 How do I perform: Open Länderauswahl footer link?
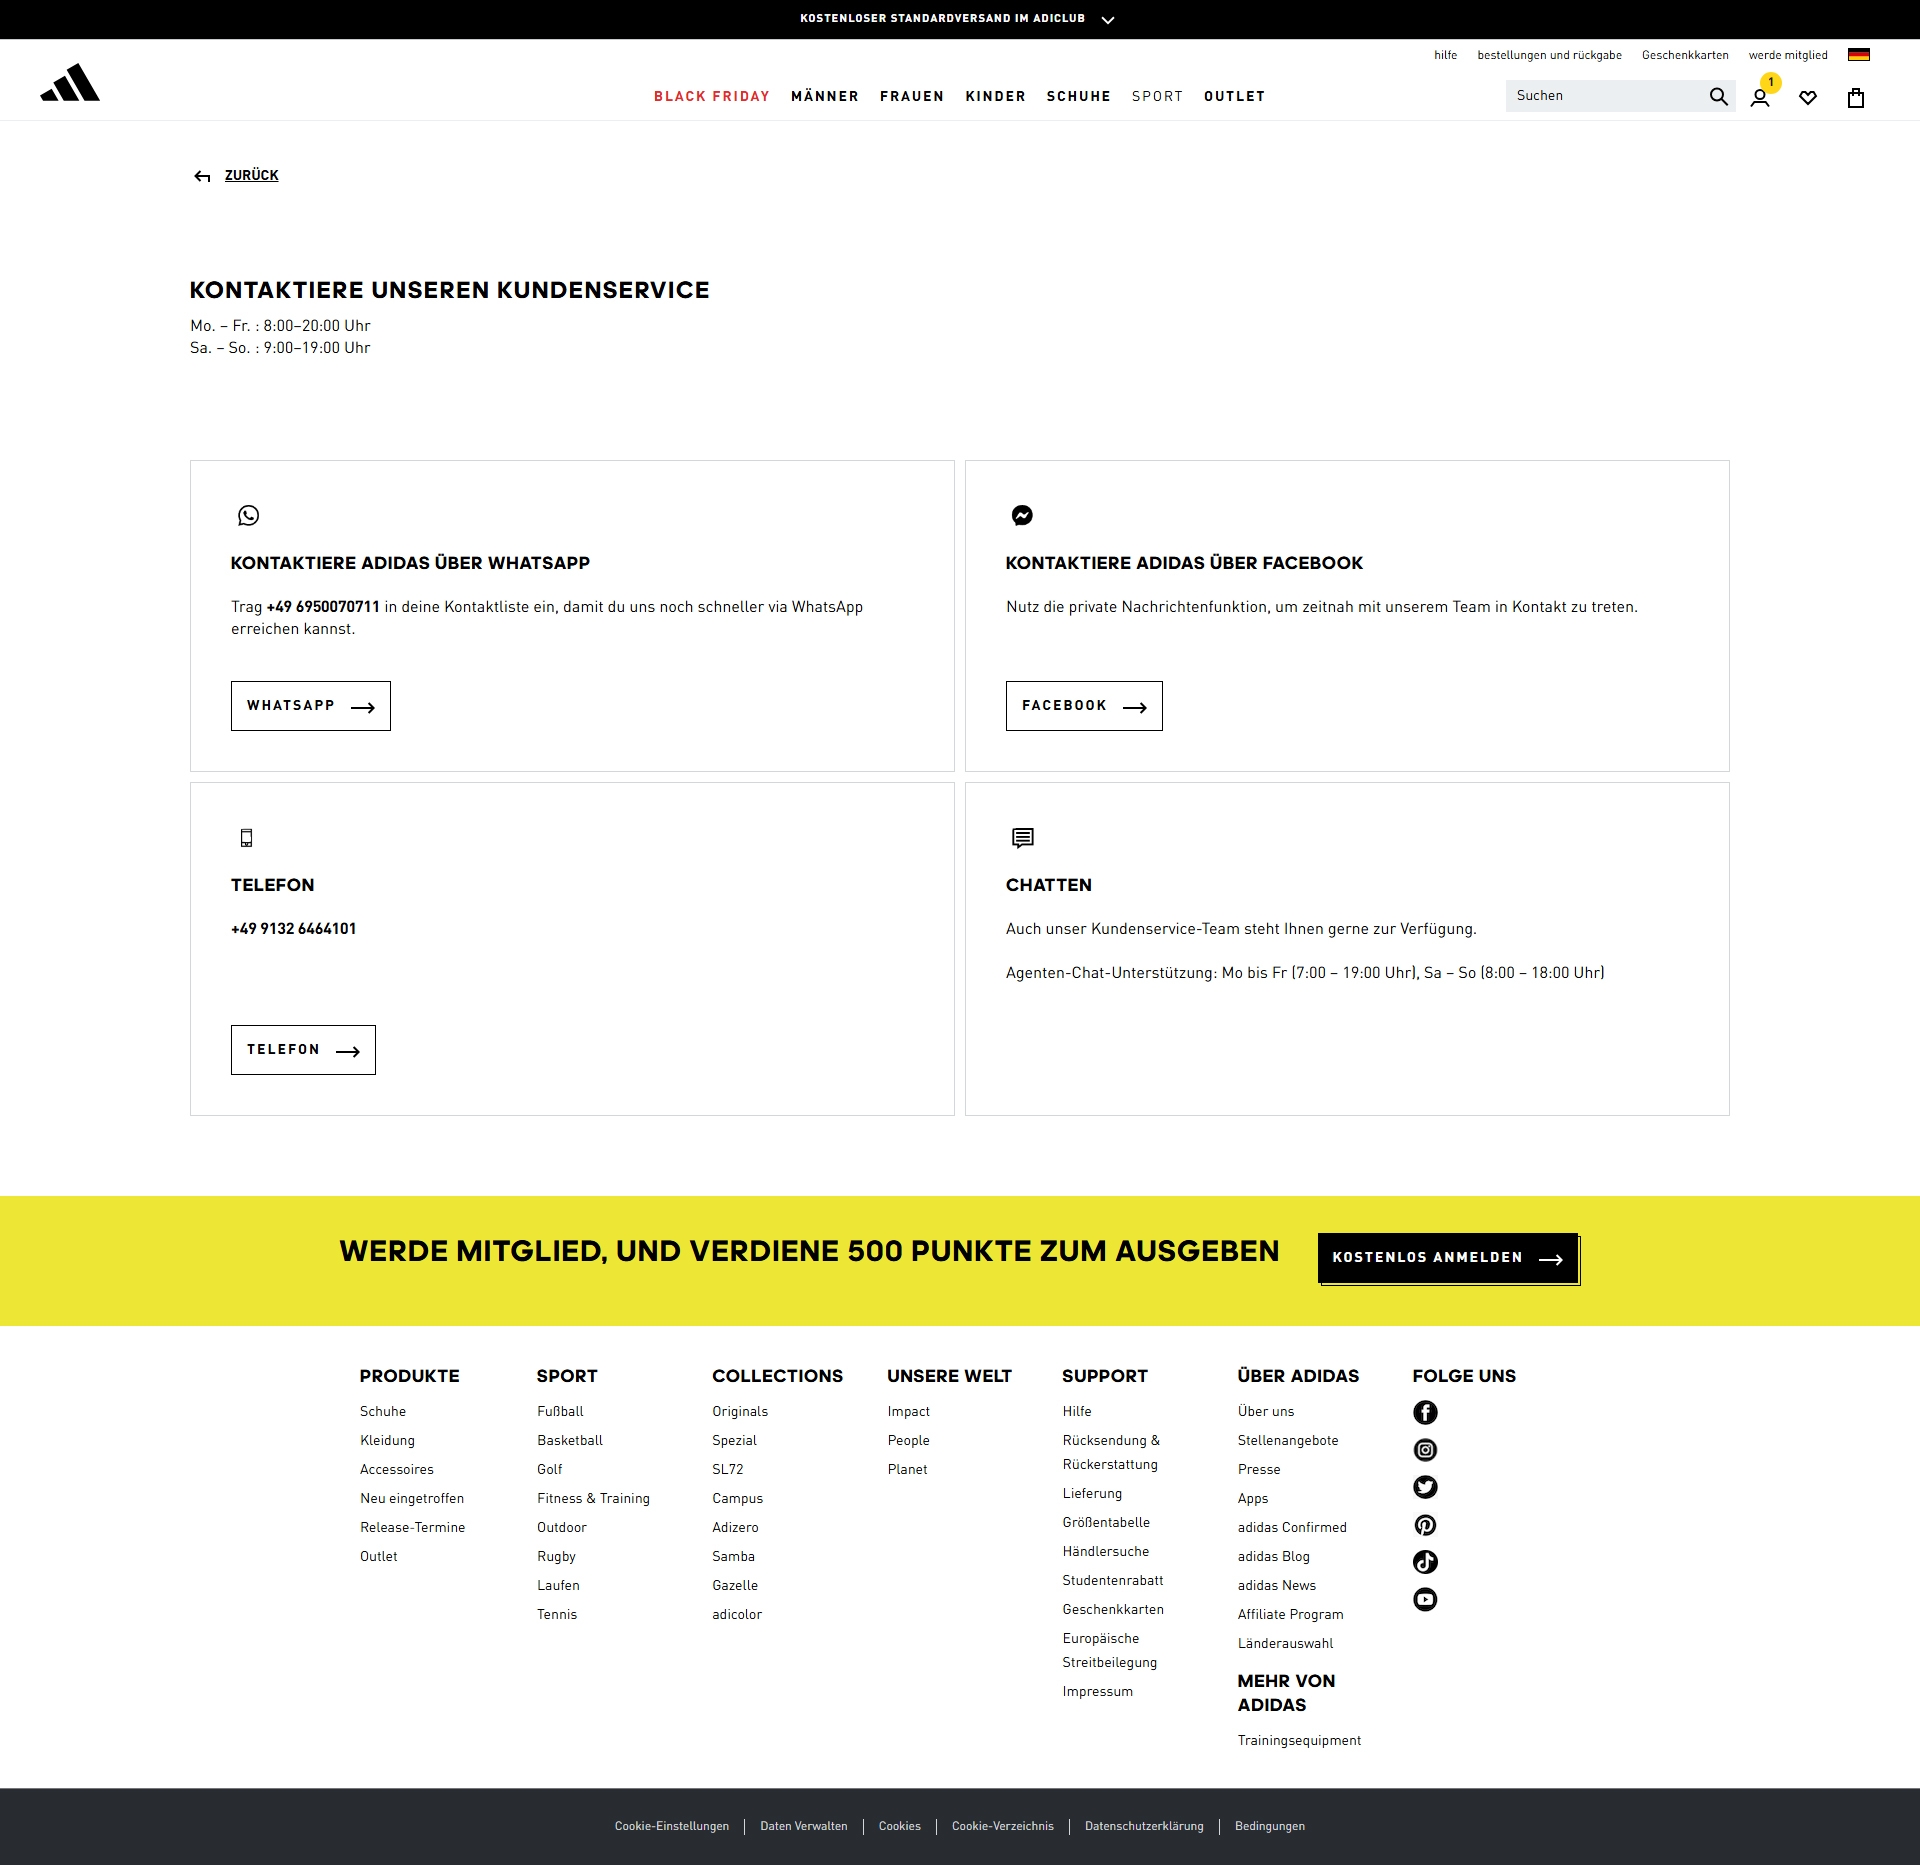click(x=1285, y=1644)
